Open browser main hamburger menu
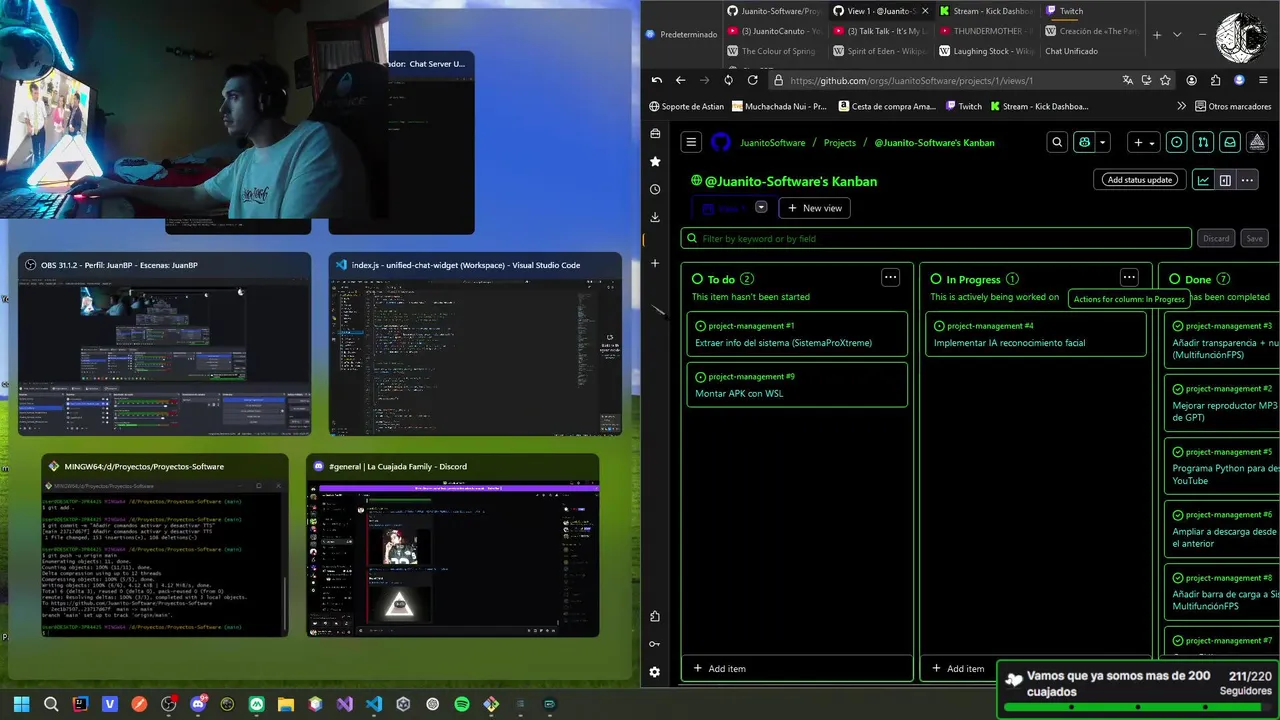This screenshot has height=720, width=1280. [1263, 80]
